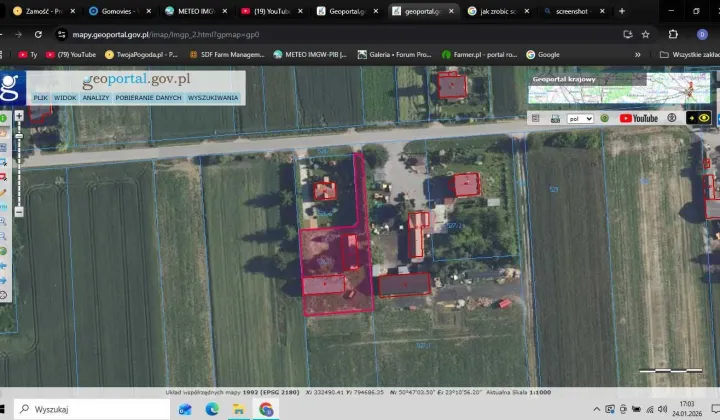720x420 pixels.
Task: Expand the bookmarks overflow chevron
Action: [638, 54]
